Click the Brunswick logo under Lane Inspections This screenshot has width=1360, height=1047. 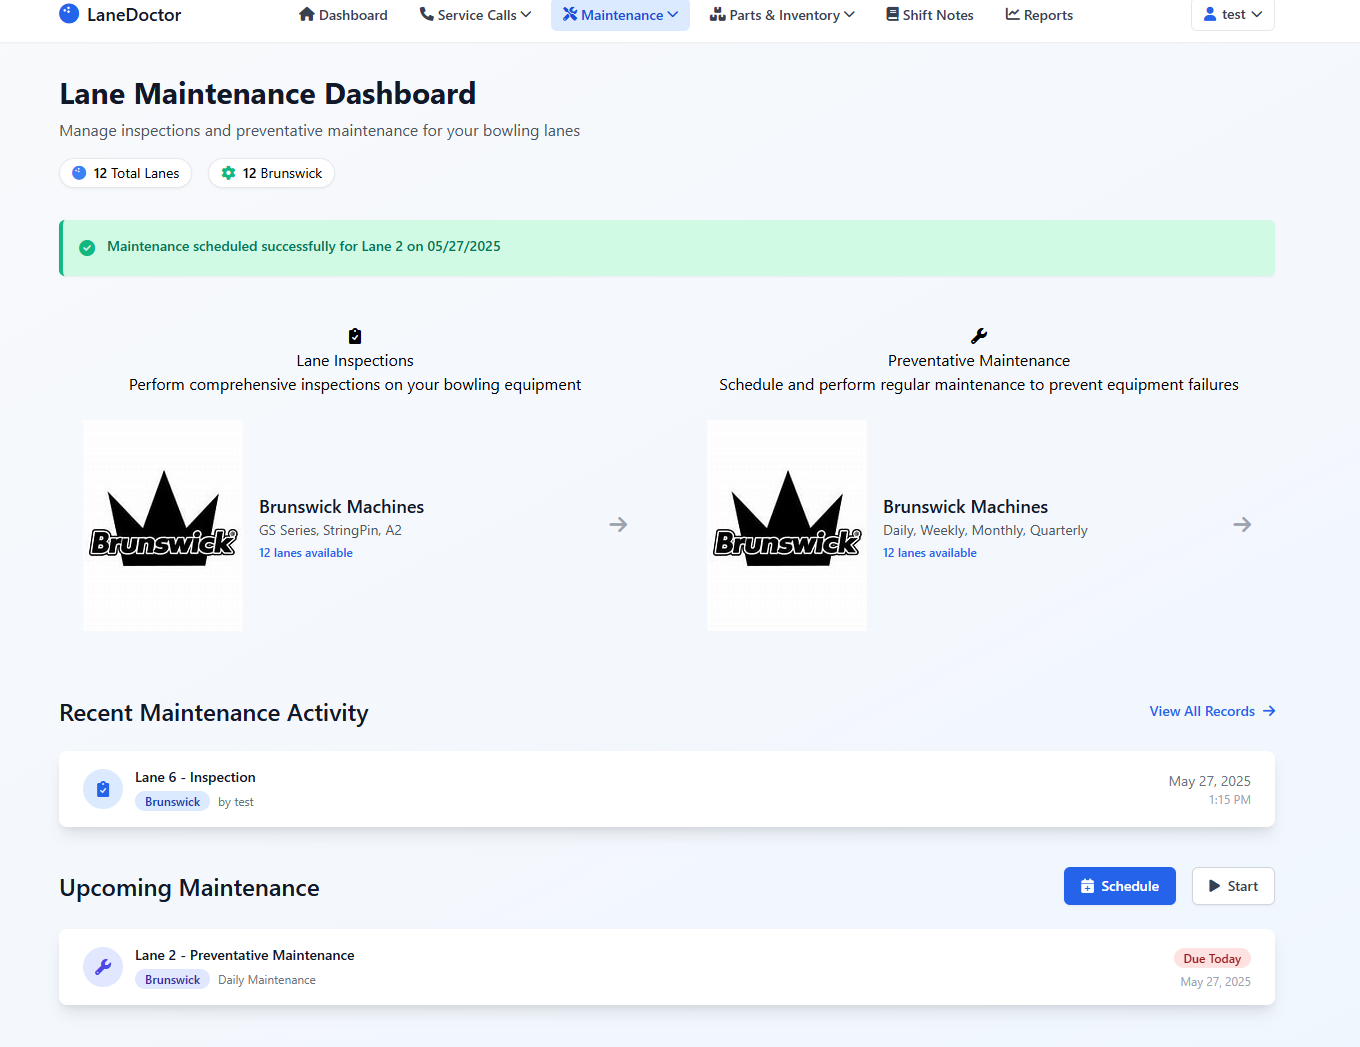pyautogui.click(x=163, y=525)
